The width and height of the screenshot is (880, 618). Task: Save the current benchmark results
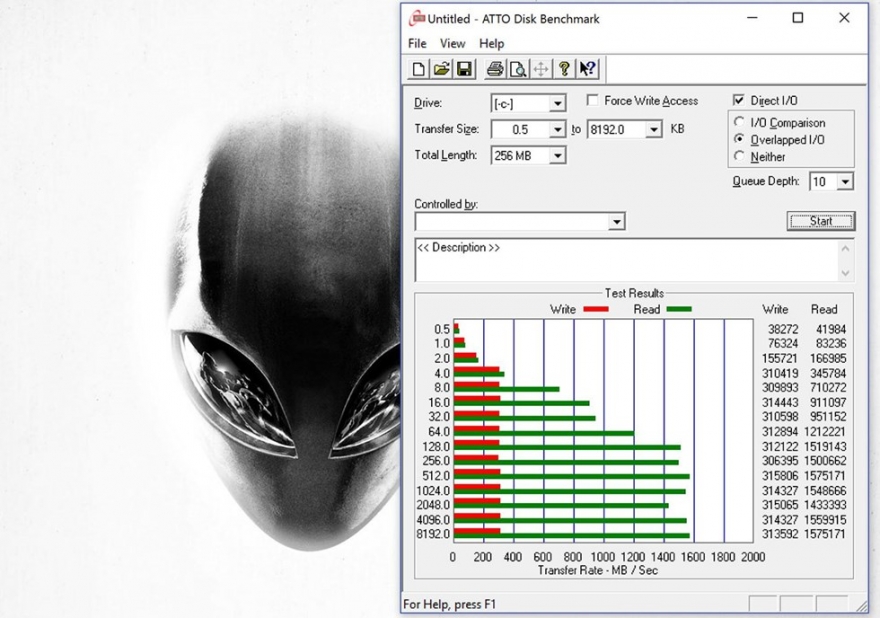click(463, 68)
